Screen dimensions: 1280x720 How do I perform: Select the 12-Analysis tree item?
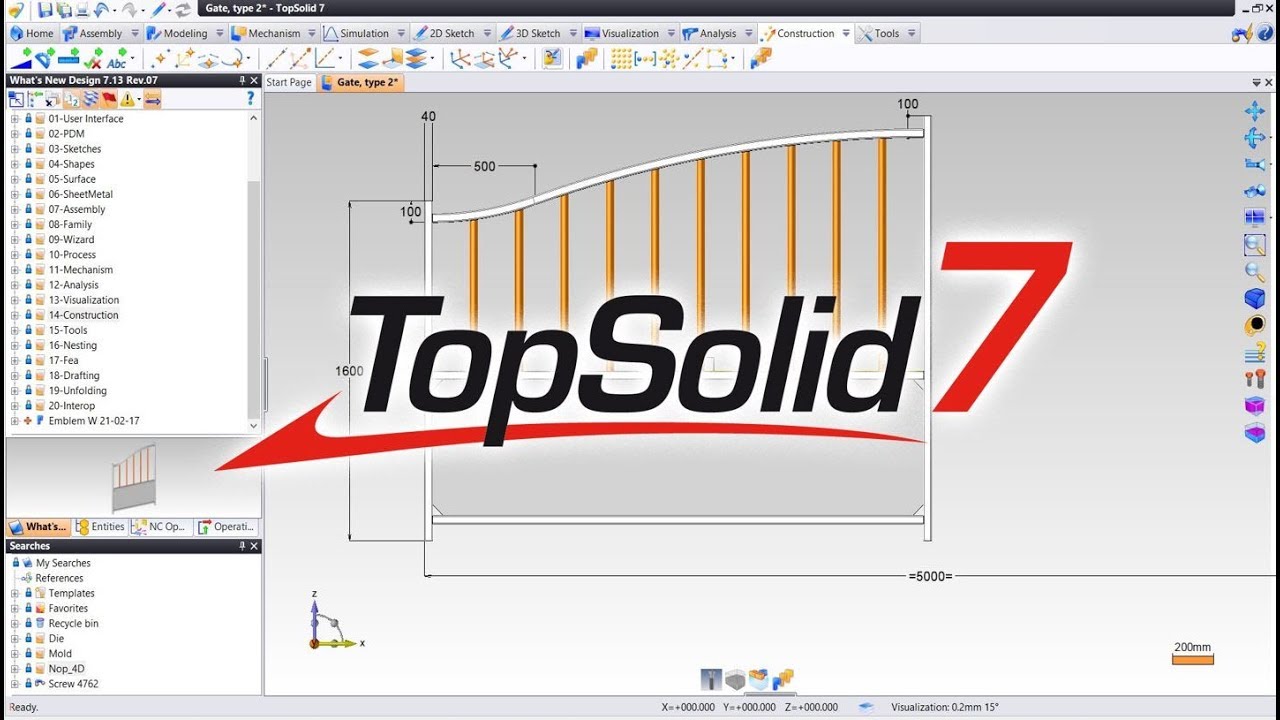click(x=73, y=285)
